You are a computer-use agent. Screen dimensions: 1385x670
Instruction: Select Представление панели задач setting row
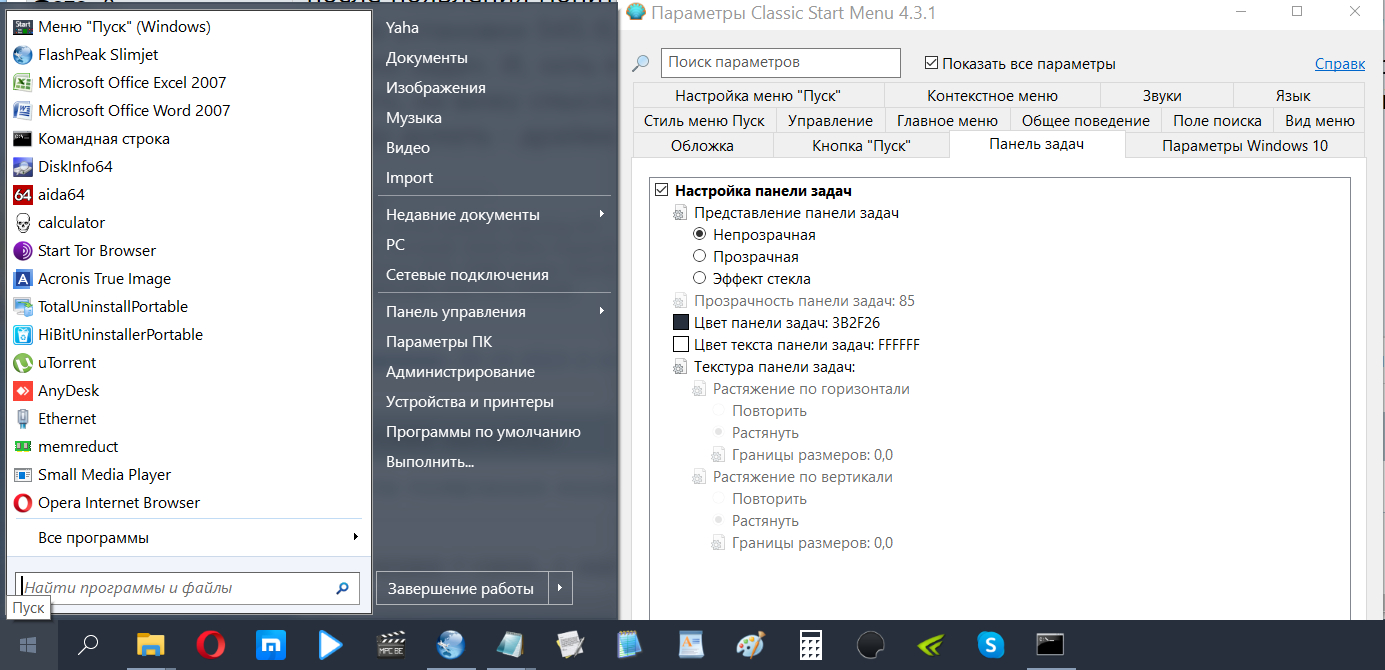pos(797,213)
